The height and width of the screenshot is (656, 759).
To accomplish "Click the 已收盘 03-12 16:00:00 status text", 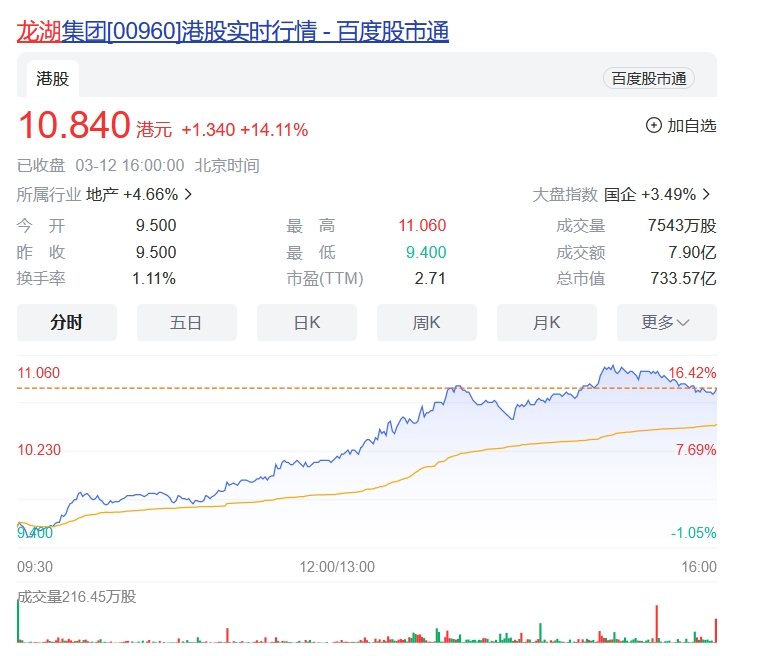I will [x=101, y=166].
